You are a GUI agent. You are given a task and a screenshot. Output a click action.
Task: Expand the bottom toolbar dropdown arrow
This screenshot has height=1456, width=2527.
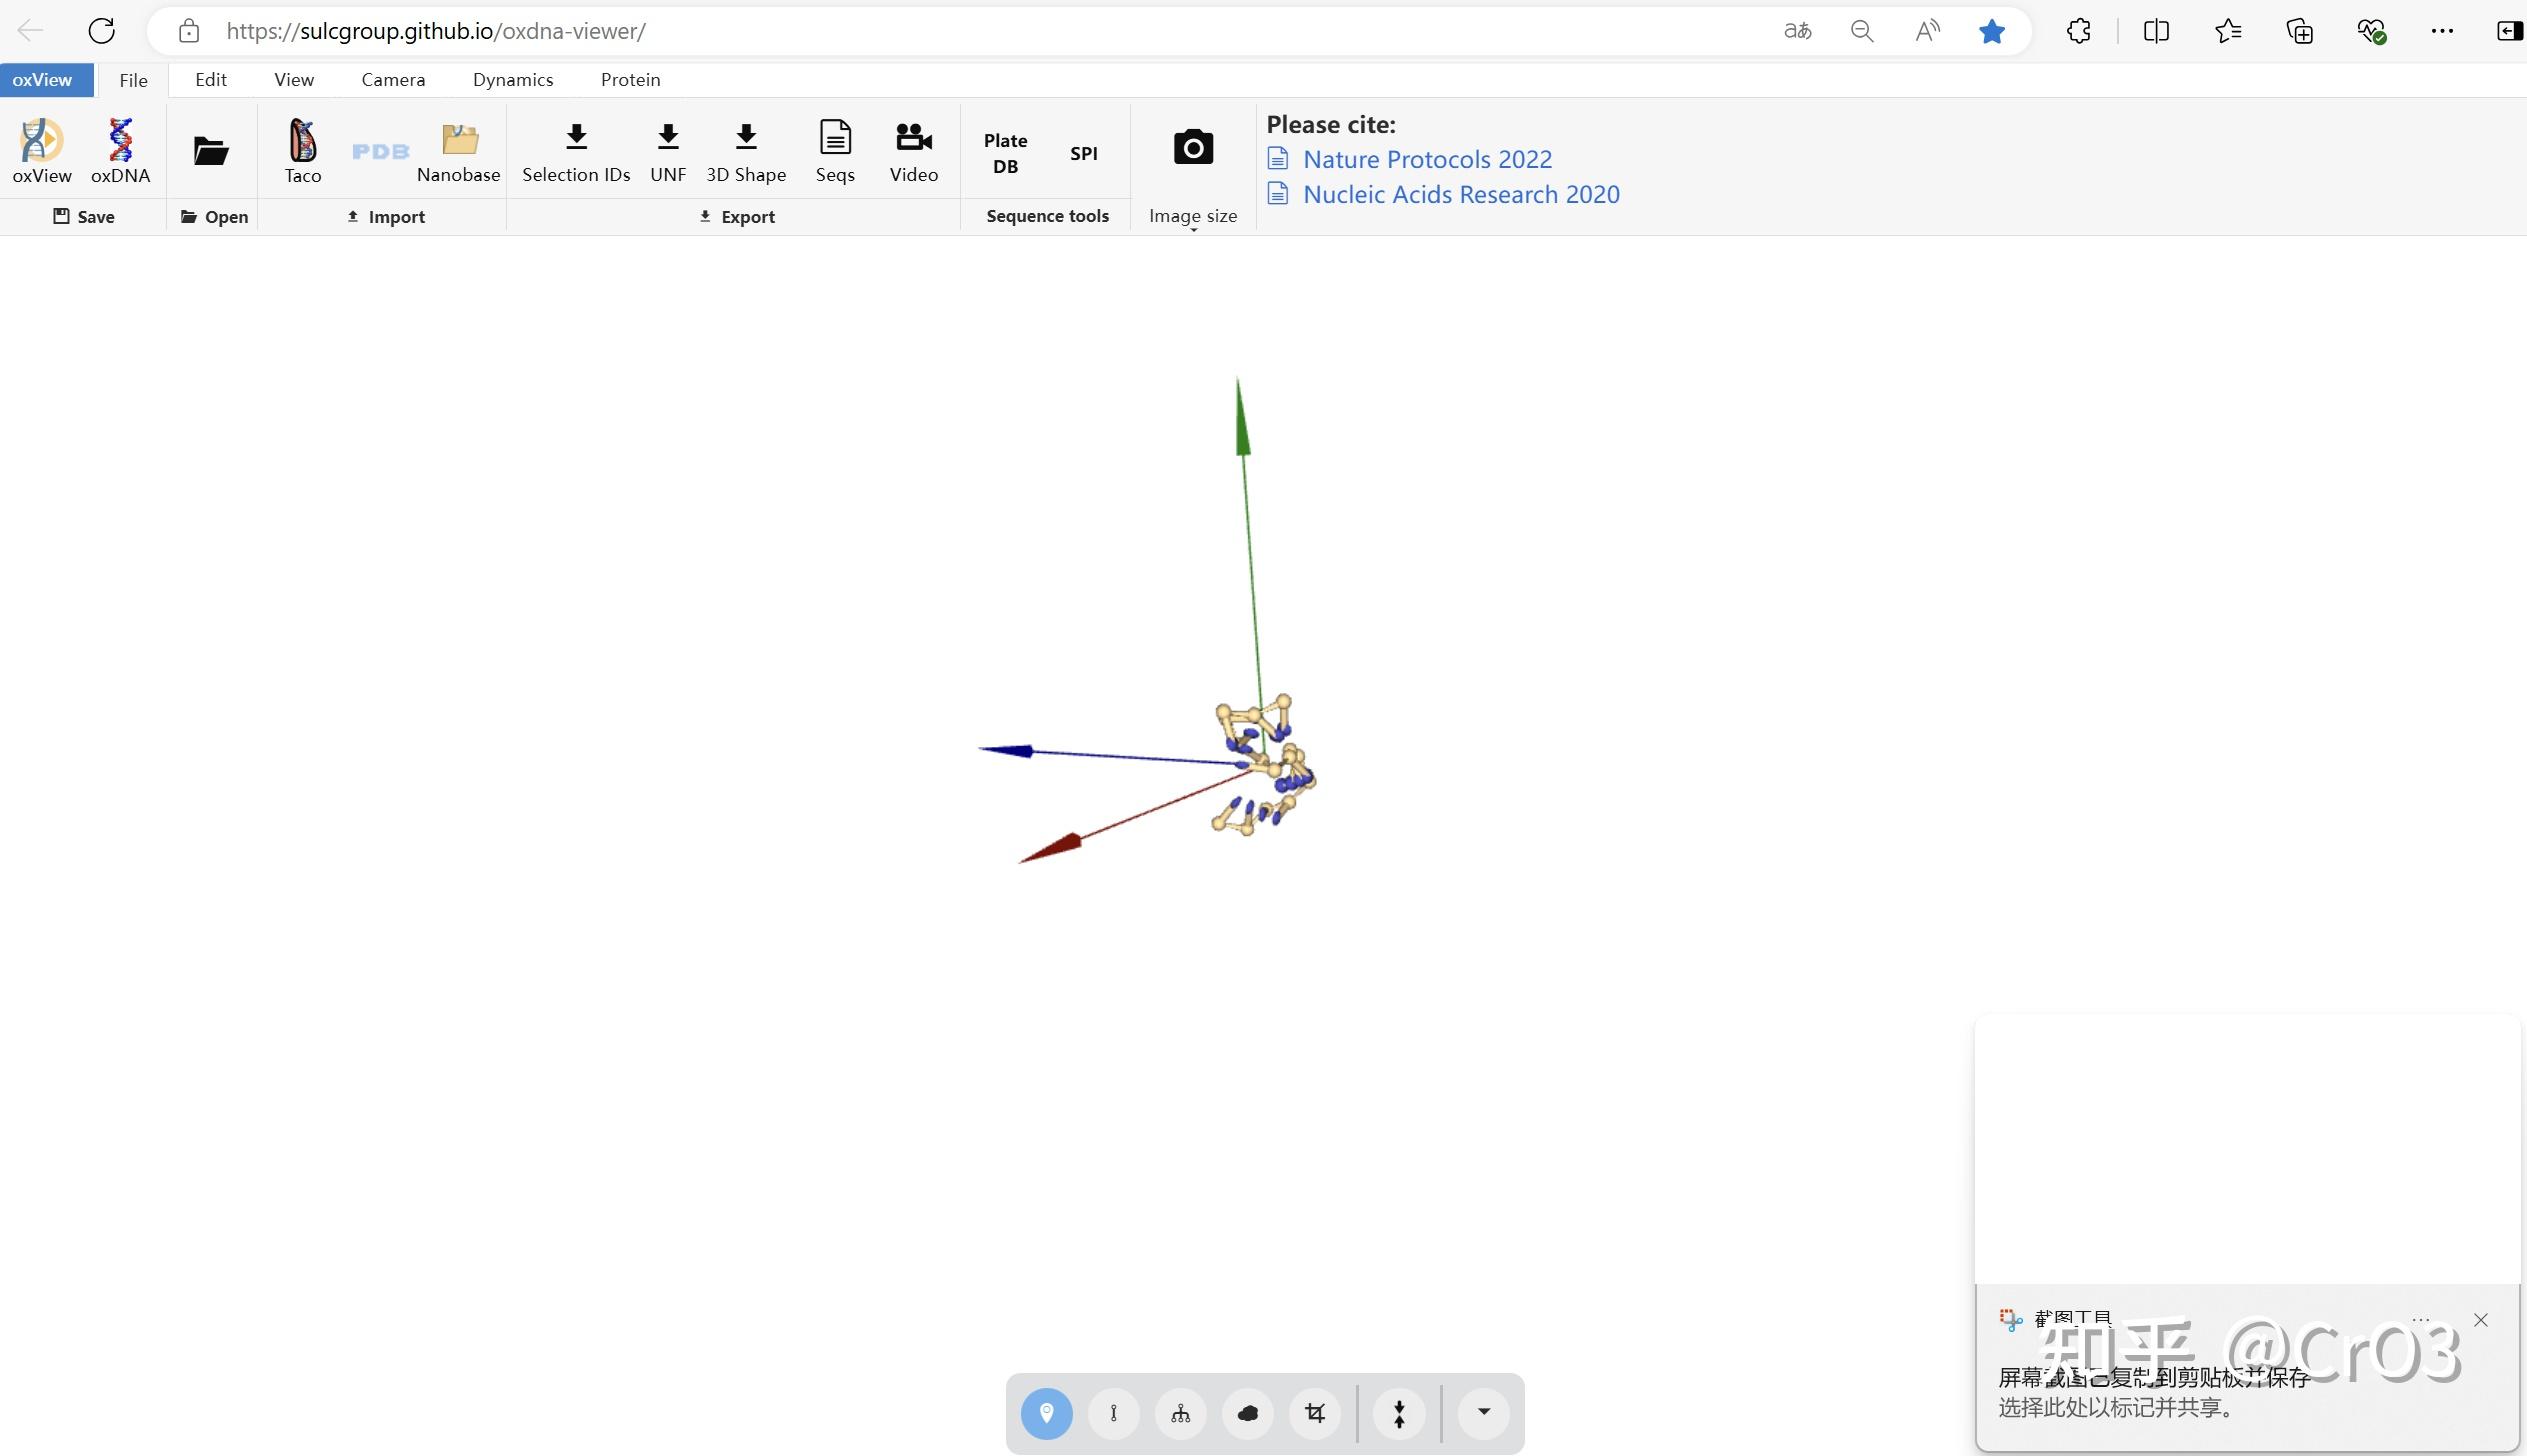click(1484, 1412)
